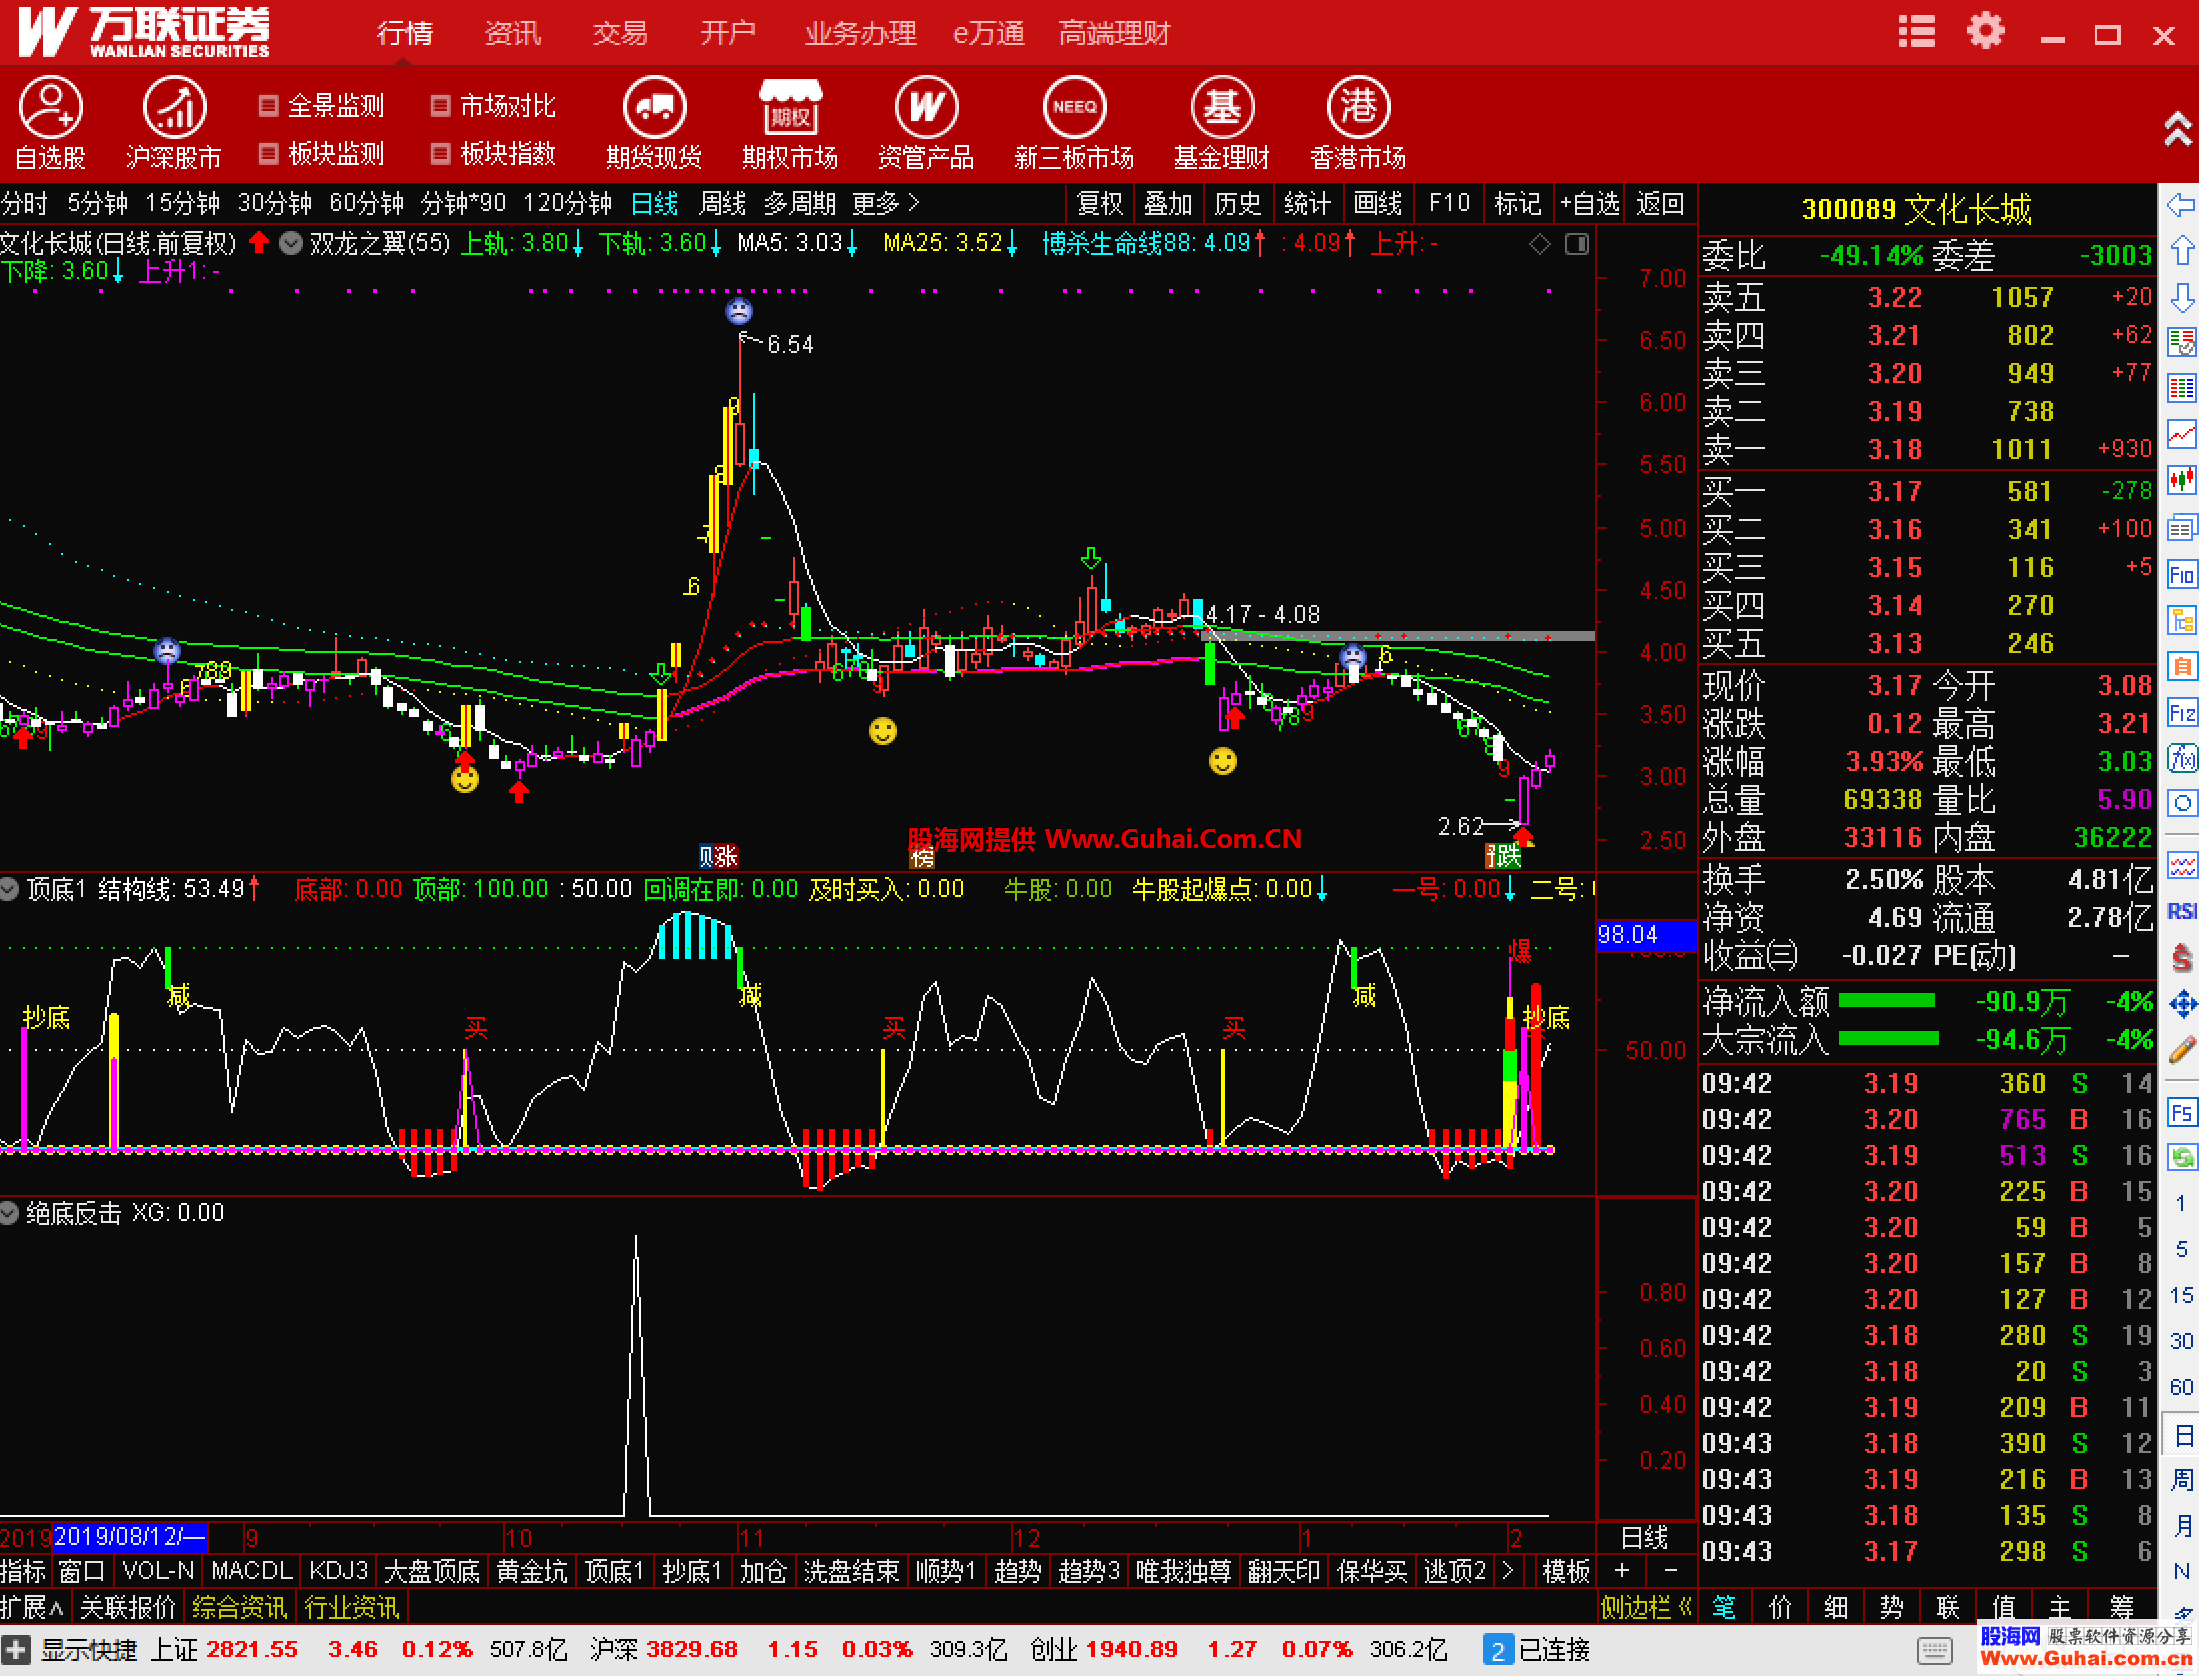Click the 净流入额 green bar
This screenshot has width=2199, height=1676.
[x=1886, y=1001]
